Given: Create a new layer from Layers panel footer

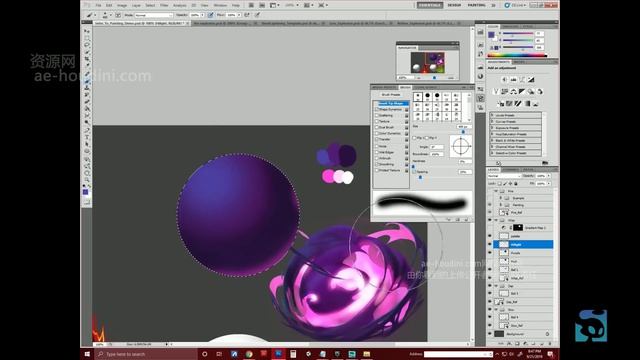Looking at the screenshot, I should coord(541,344).
